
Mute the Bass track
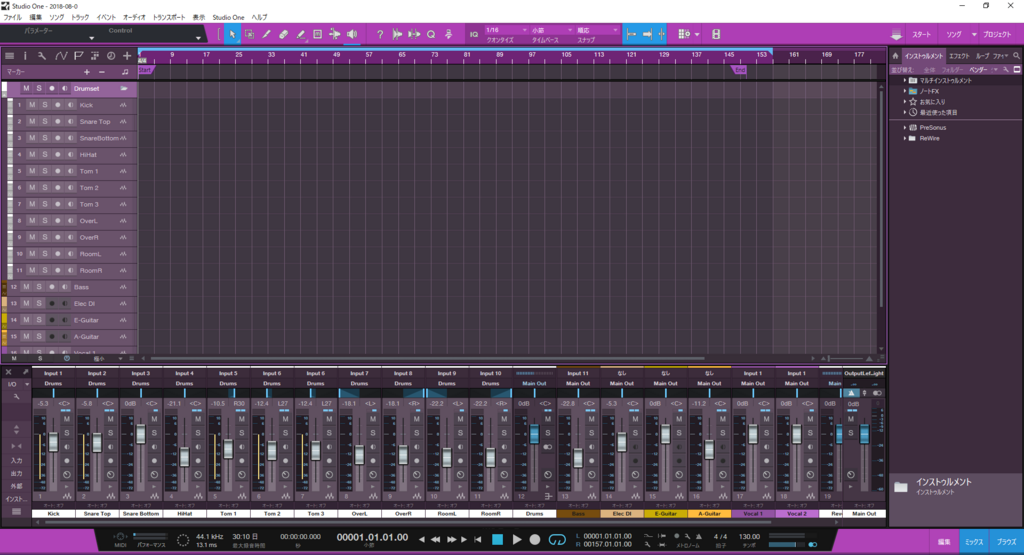26,287
